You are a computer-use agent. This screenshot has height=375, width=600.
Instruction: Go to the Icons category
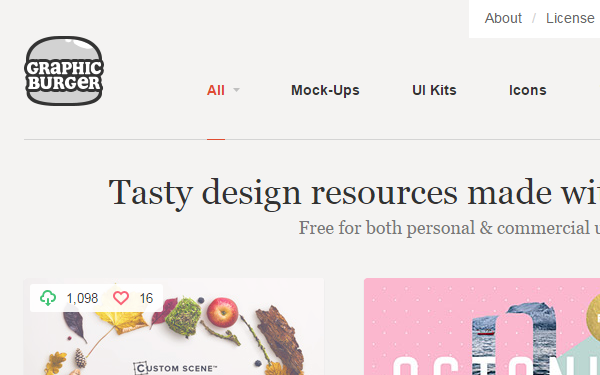(528, 90)
